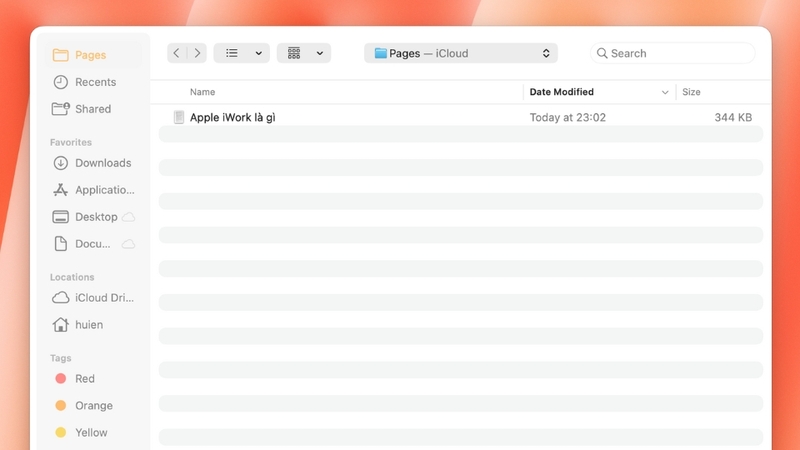This screenshot has height=450, width=800.
Task: Open the Documents page icon
Action: click(61, 244)
